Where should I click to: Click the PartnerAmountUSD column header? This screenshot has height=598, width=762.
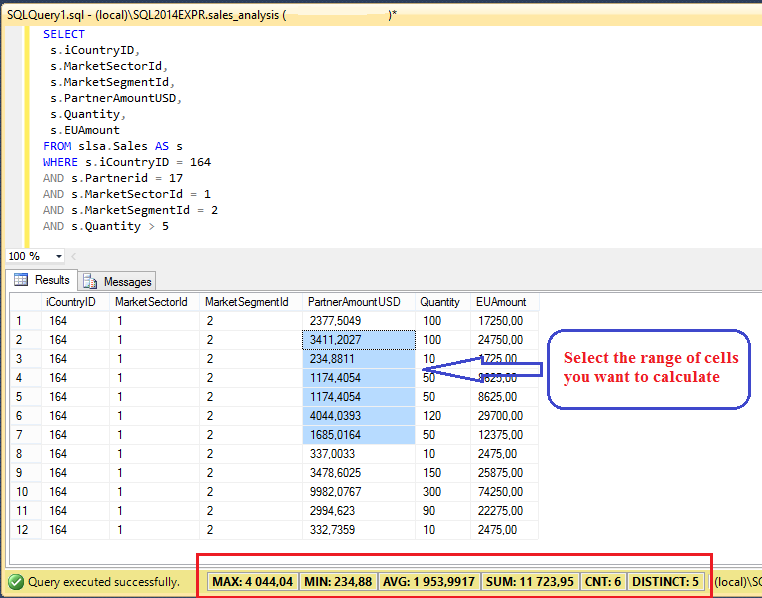(x=359, y=302)
